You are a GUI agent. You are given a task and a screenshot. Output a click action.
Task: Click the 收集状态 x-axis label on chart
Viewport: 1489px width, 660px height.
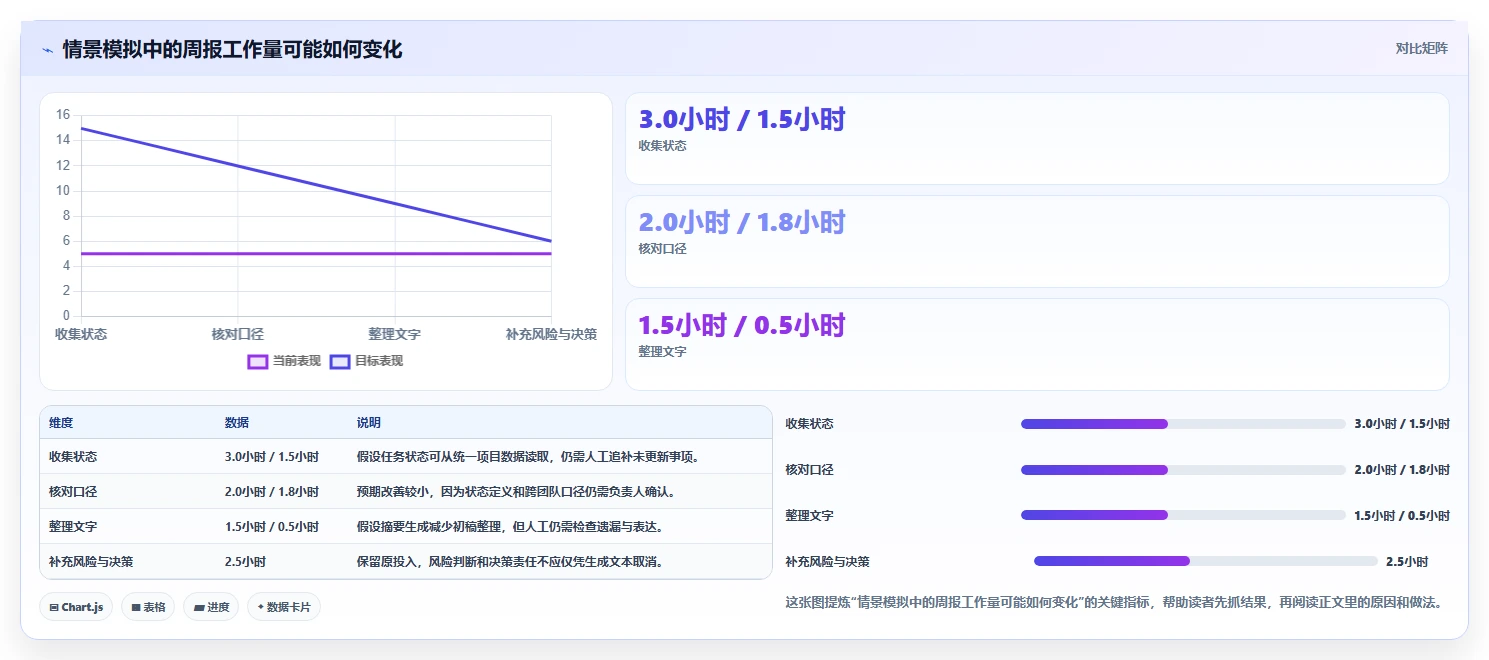tap(81, 334)
